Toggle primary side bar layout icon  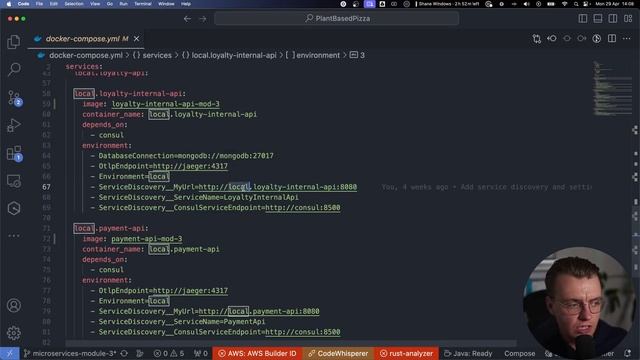(583, 19)
